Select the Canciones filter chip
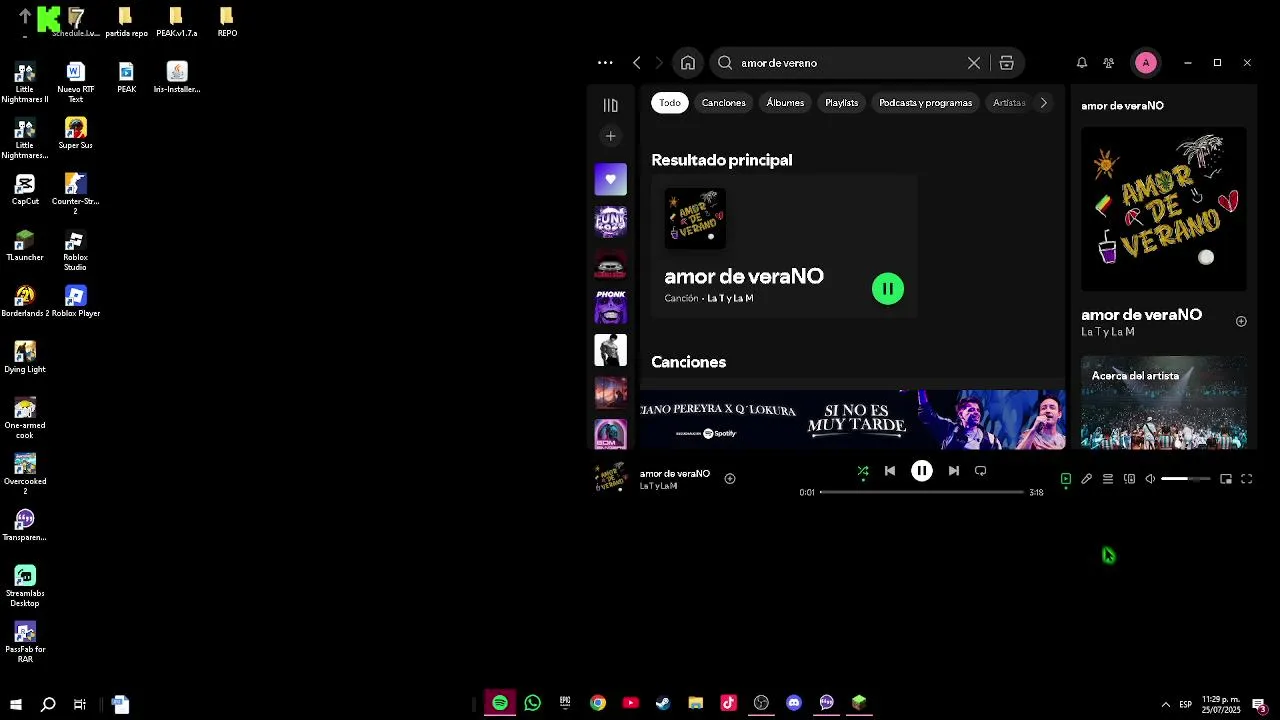Screen dimensions: 1280x720 [x=724, y=103]
